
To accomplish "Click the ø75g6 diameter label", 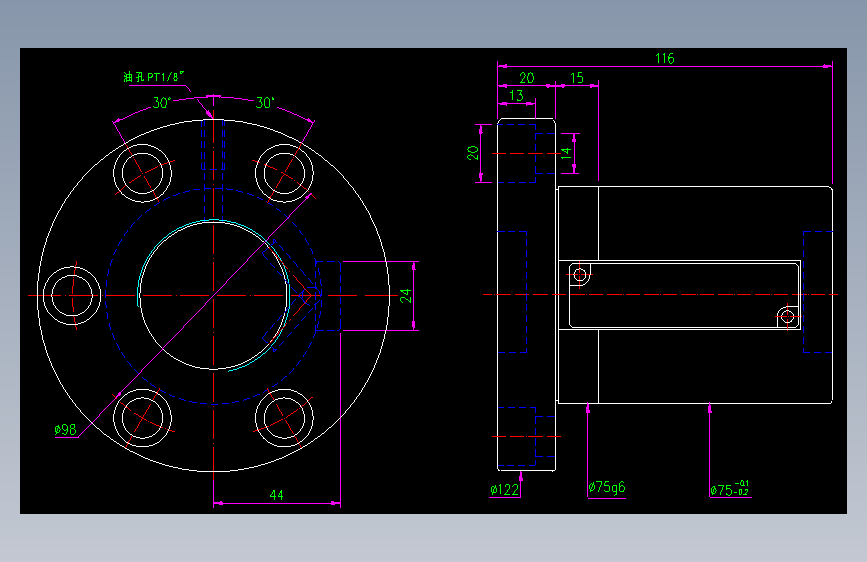I will [x=607, y=487].
